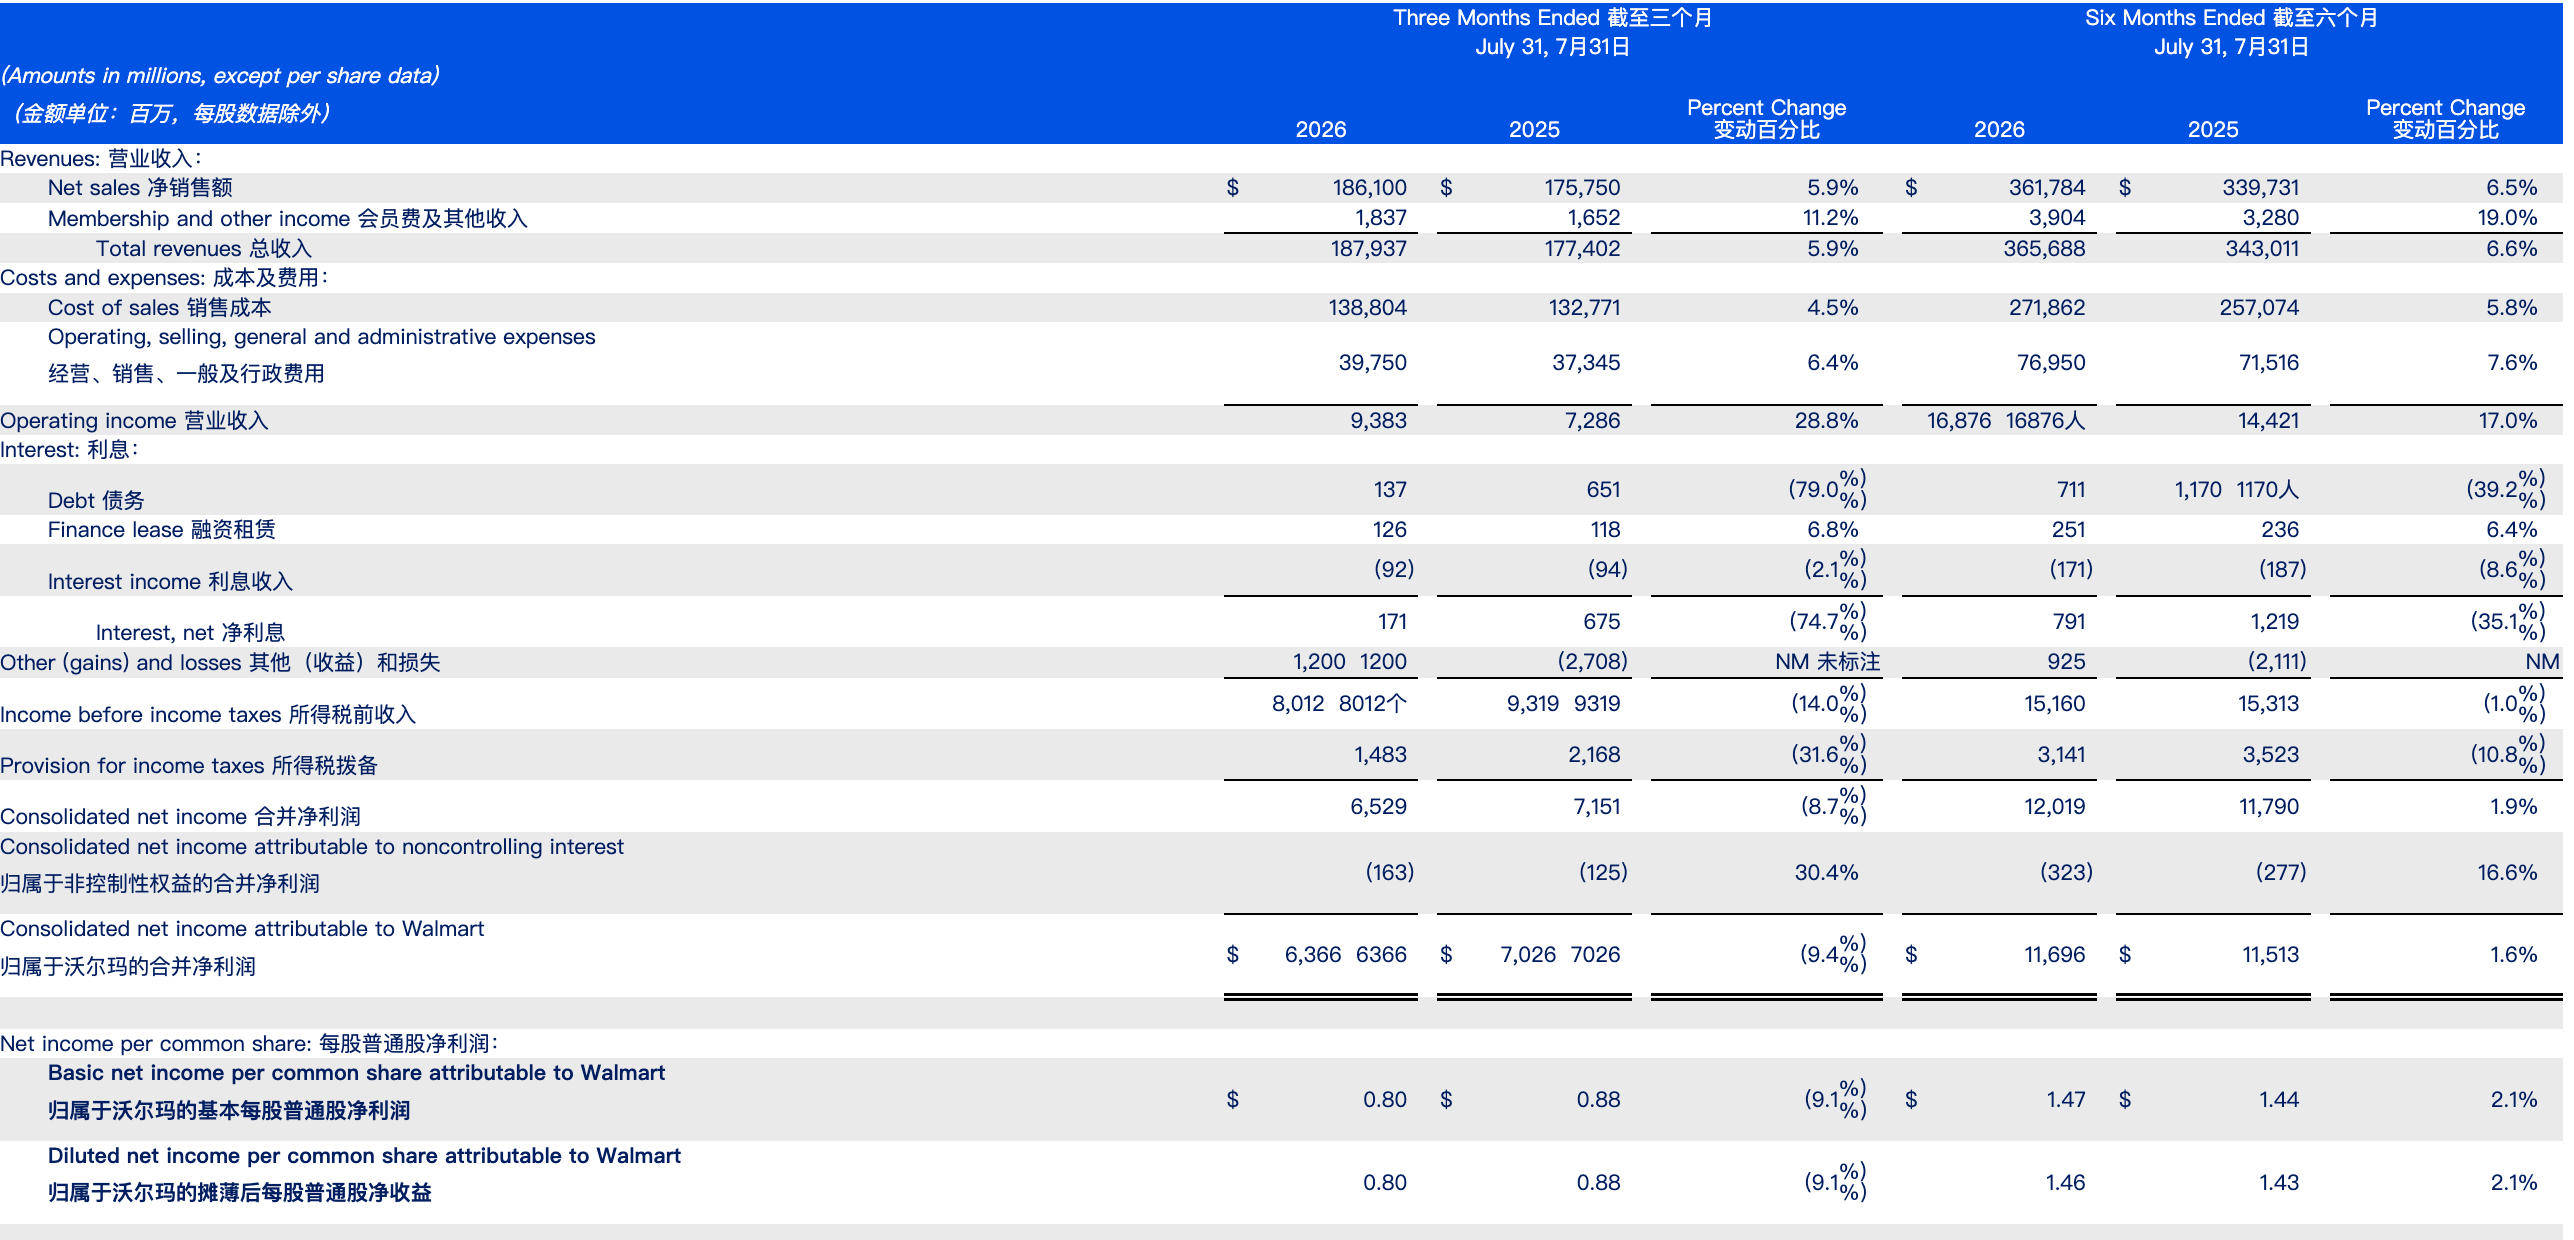The height and width of the screenshot is (1240, 2574).
Task: Click six-month Net sales value 339,731
Action: tap(2260, 188)
